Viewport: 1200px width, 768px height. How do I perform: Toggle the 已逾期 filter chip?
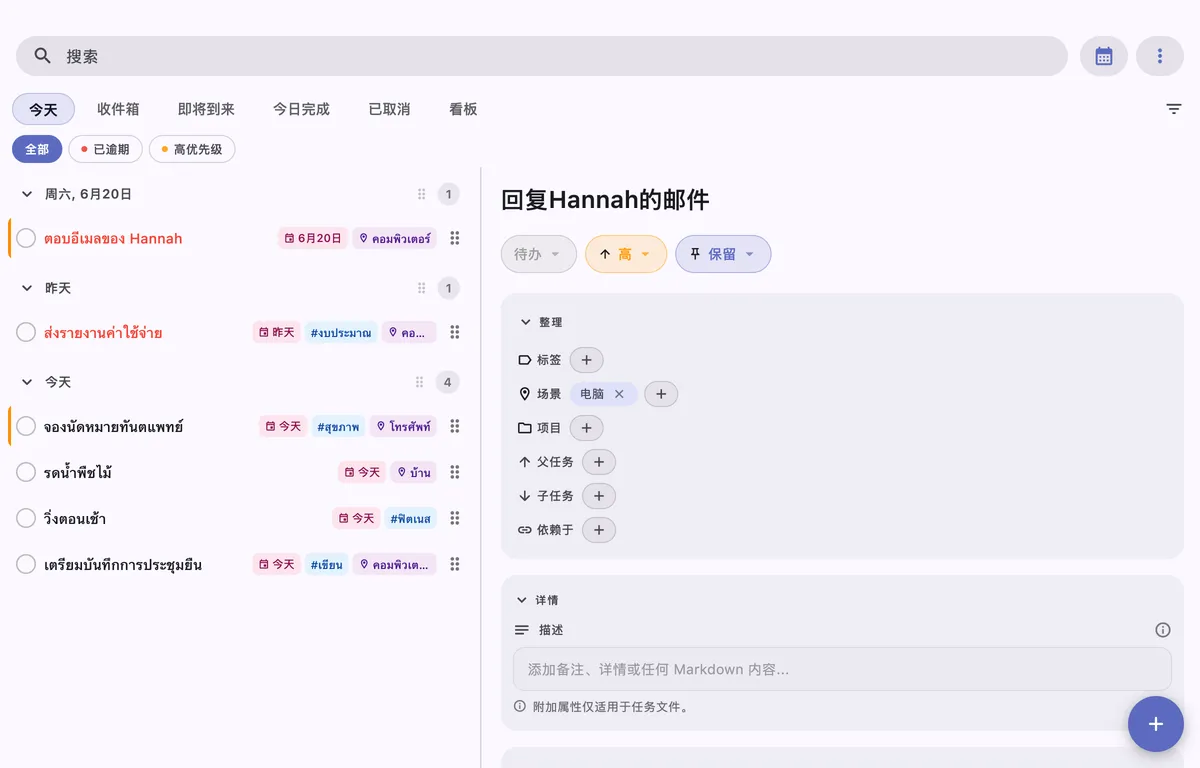(105, 149)
